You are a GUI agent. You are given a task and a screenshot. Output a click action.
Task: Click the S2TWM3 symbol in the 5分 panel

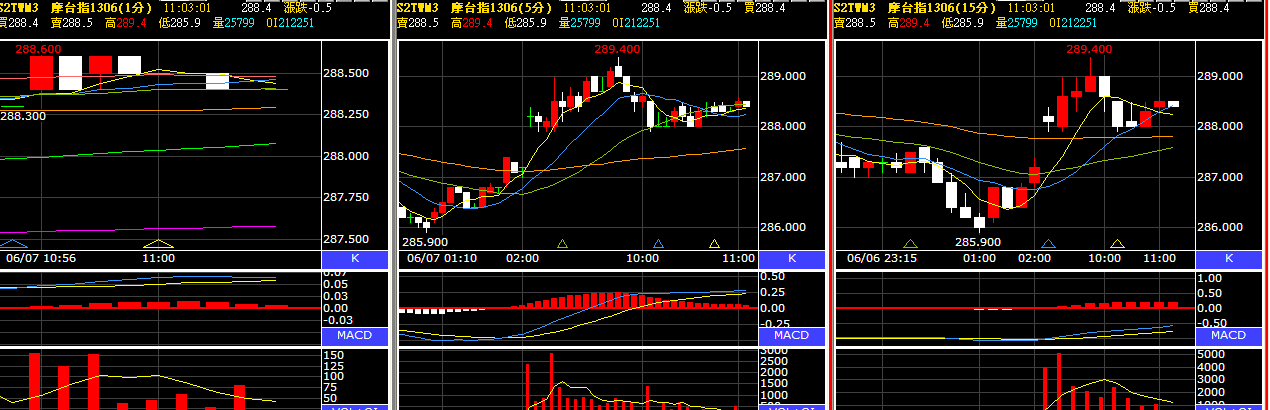[418, 7]
